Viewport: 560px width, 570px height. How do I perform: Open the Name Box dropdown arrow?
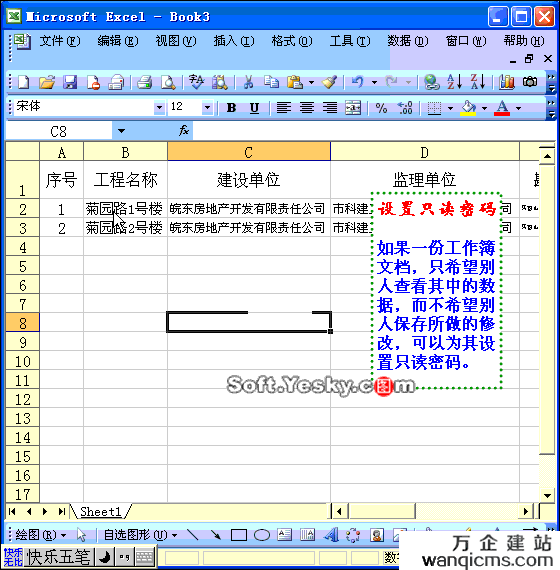click(121, 131)
